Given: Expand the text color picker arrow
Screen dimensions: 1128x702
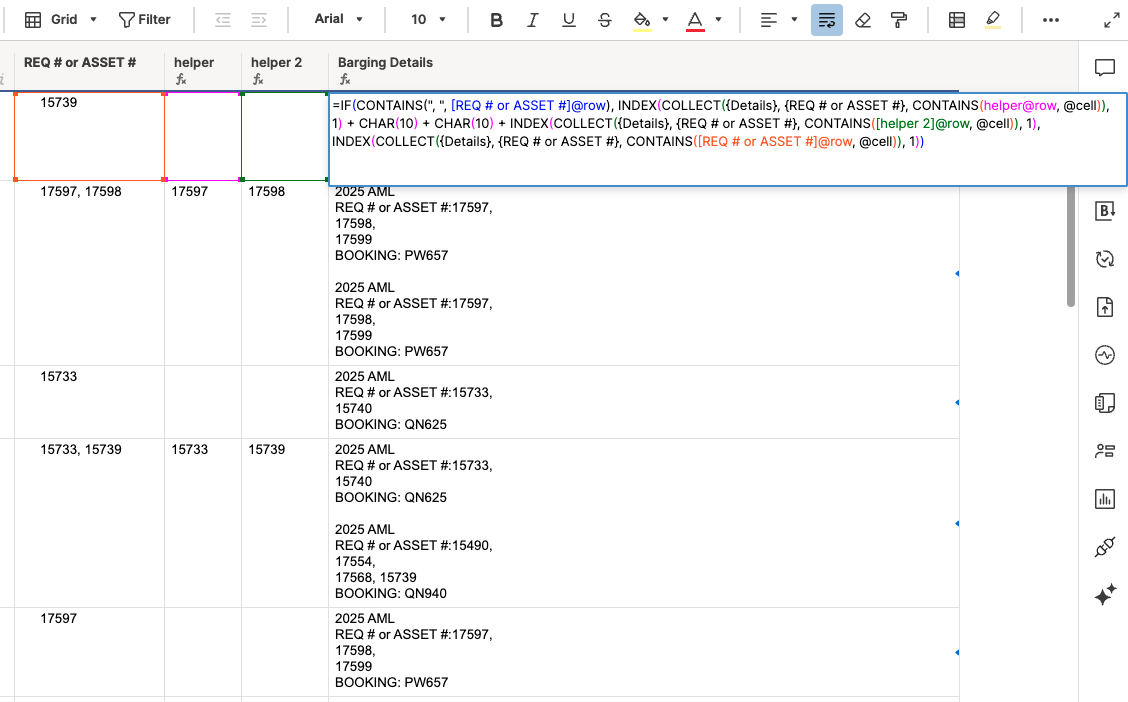Looking at the screenshot, I should (x=718, y=19).
